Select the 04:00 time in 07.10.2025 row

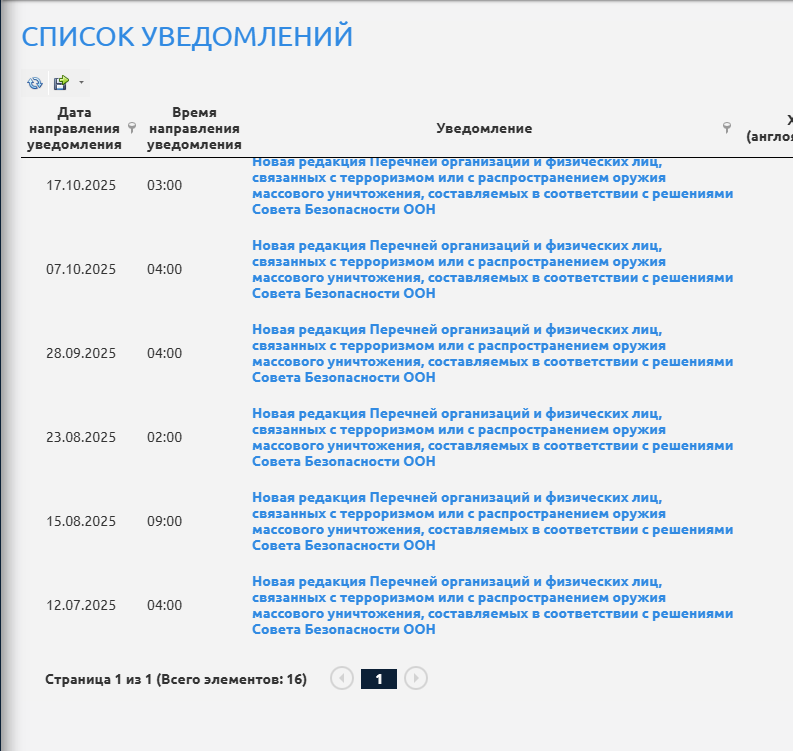pos(164,270)
